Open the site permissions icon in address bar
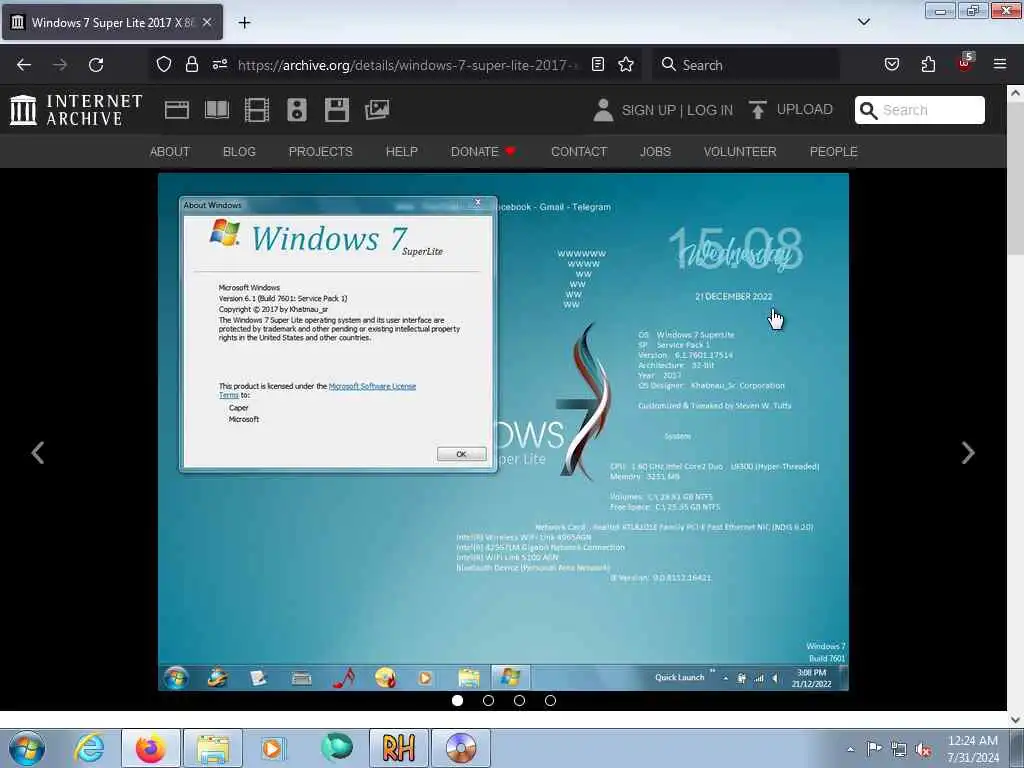 (x=219, y=64)
